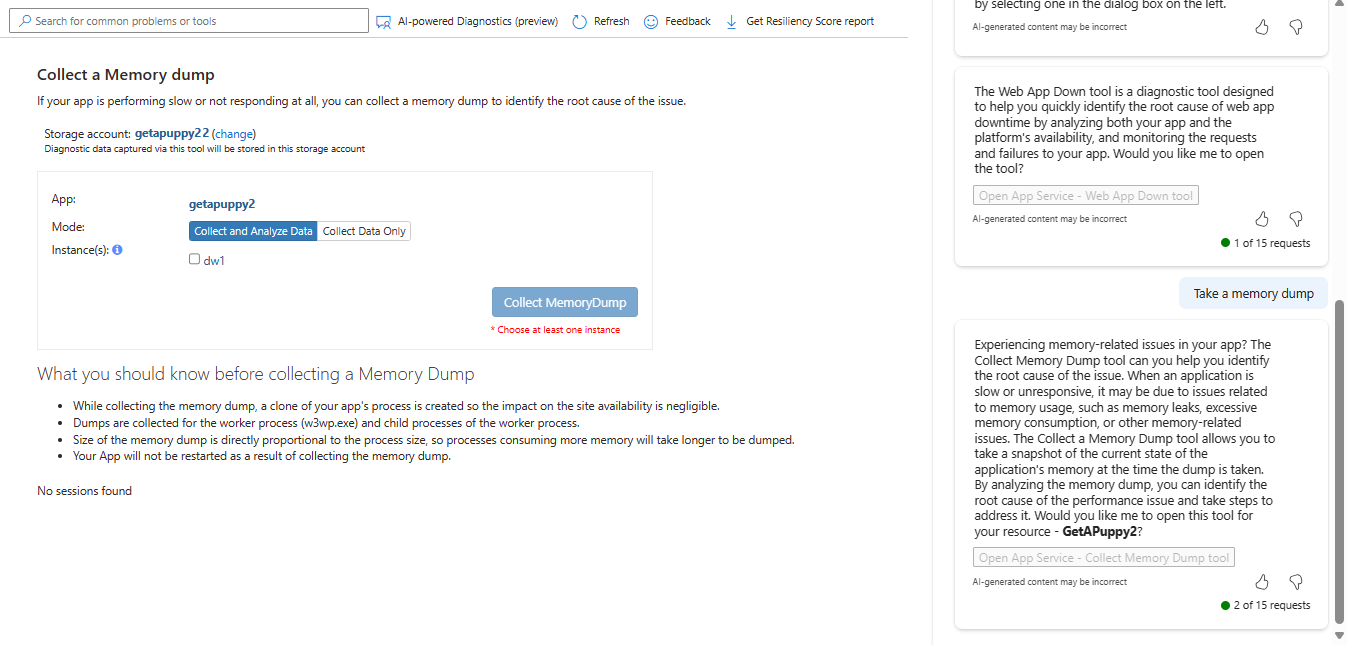Thumbs down the Web App Down response
This screenshot has height=645, width=1347.
[x=1296, y=218]
